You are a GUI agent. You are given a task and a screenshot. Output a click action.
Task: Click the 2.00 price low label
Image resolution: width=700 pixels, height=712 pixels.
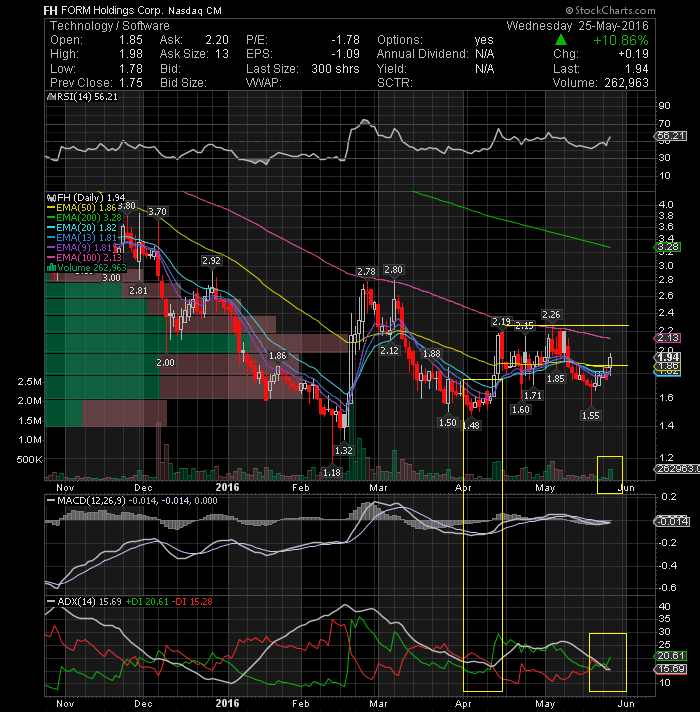165,363
